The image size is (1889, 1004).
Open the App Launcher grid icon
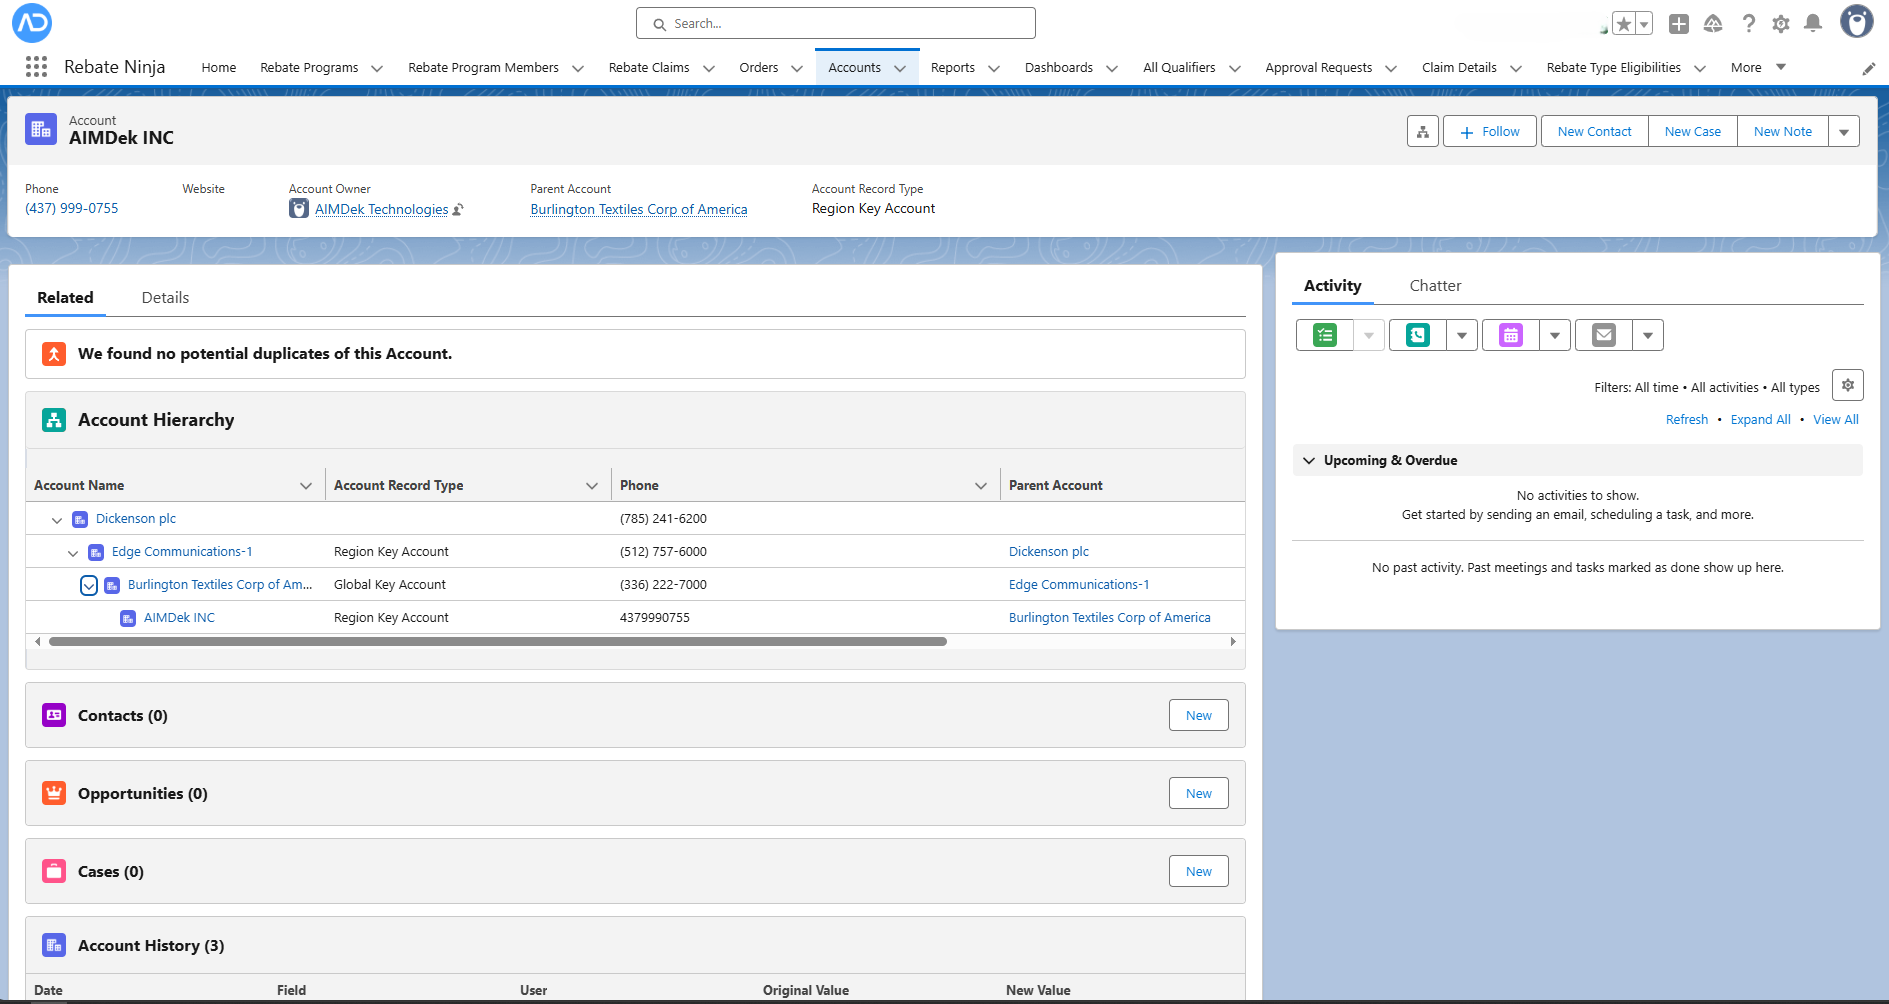(x=36, y=67)
